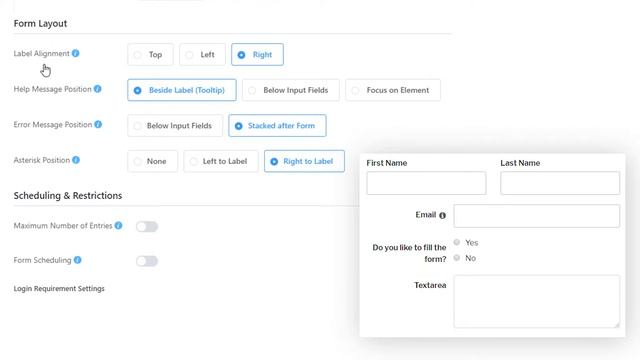Click the Asterisk Position label text
Screen dimensions: 640x360
coord(42,160)
